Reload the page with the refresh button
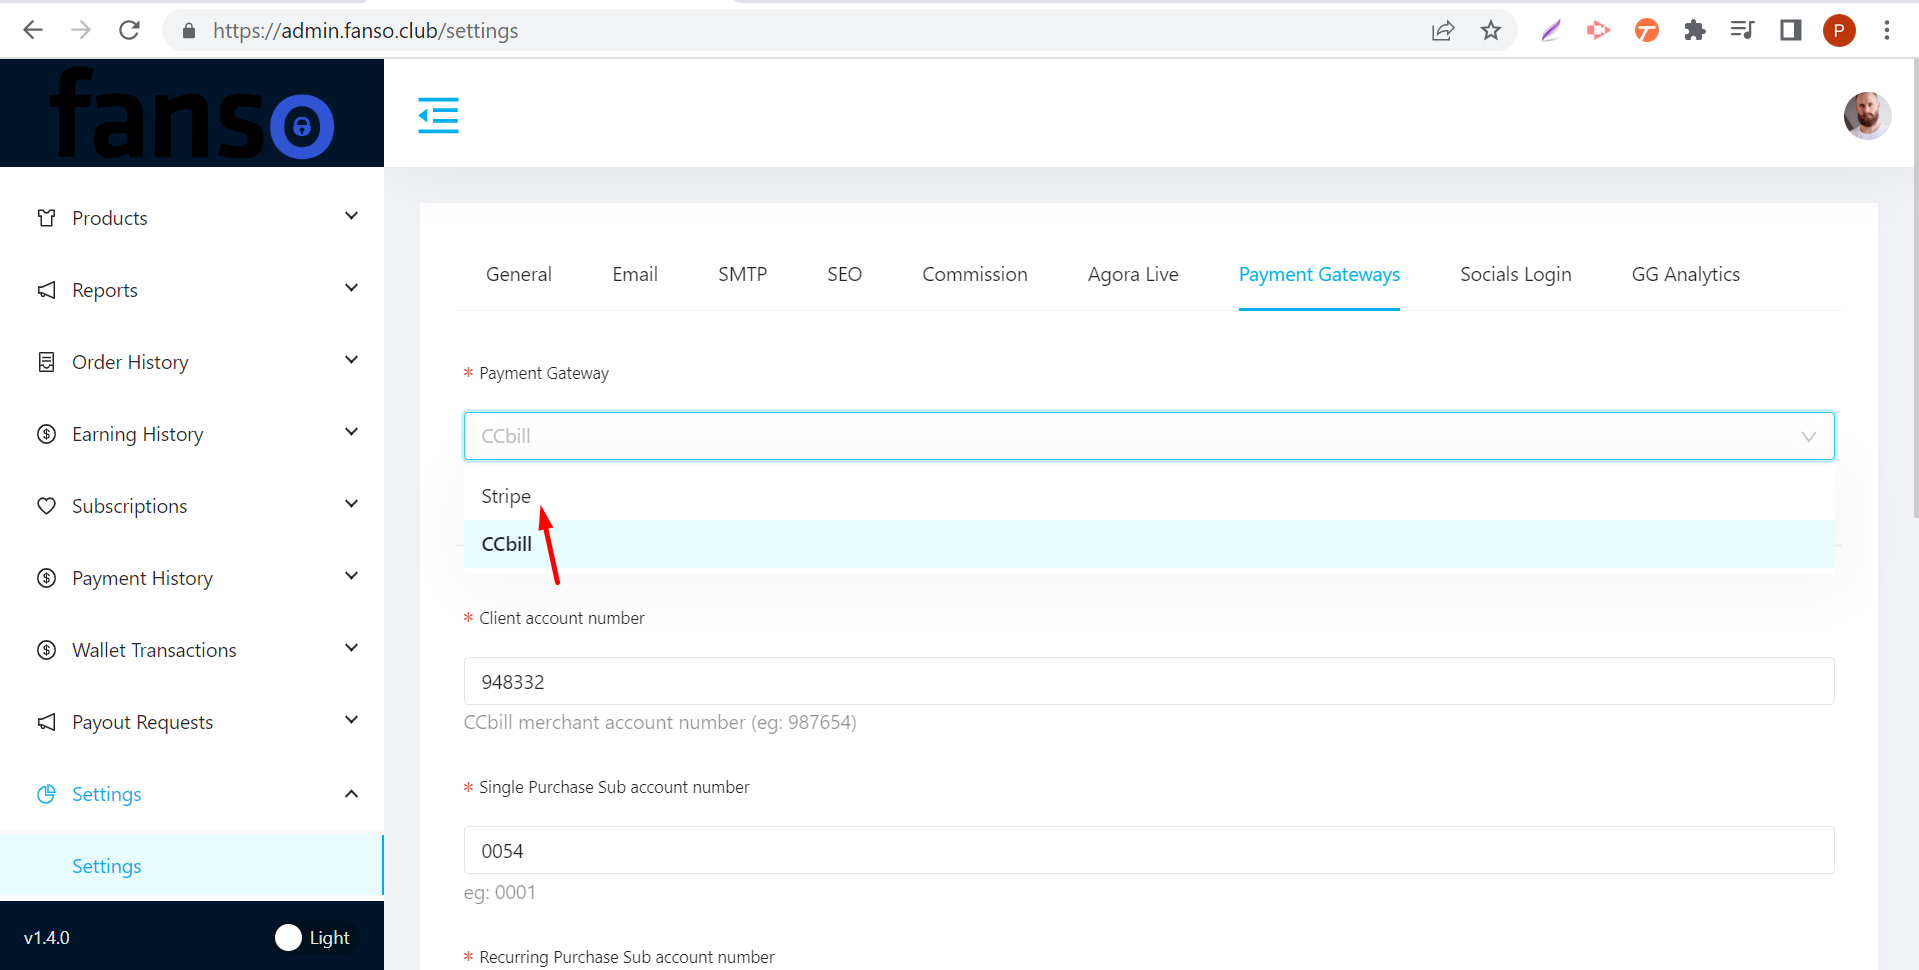1919x970 pixels. [x=129, y=31]
